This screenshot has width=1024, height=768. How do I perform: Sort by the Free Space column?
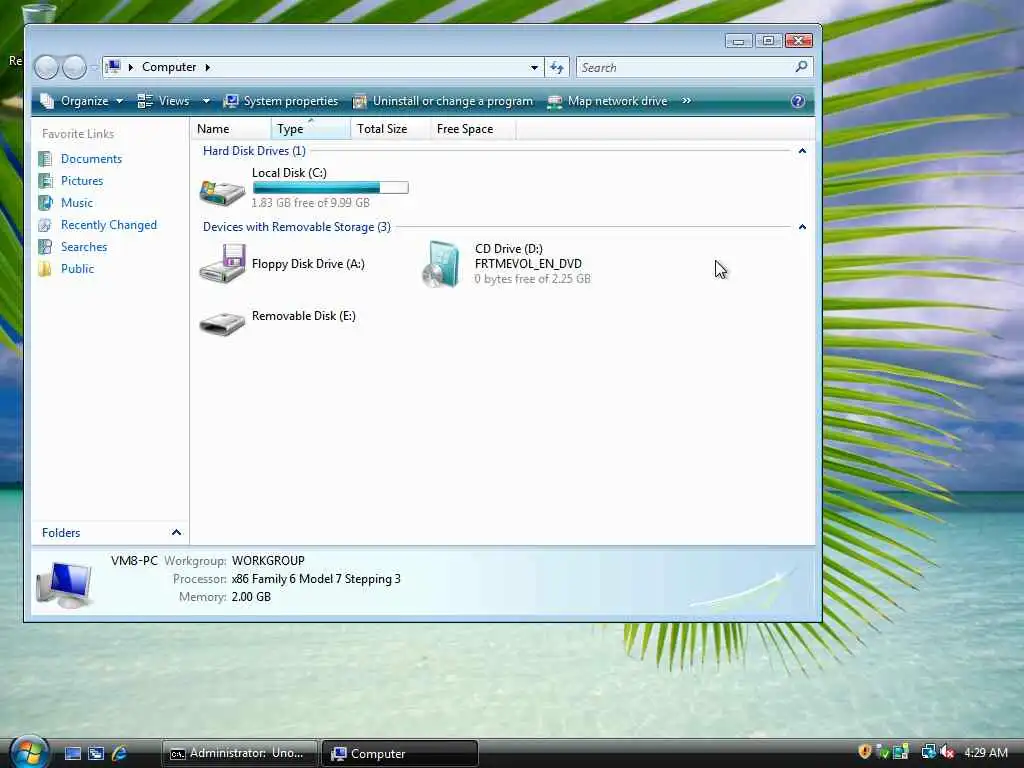pyautogui.click(x=473, y=129)
